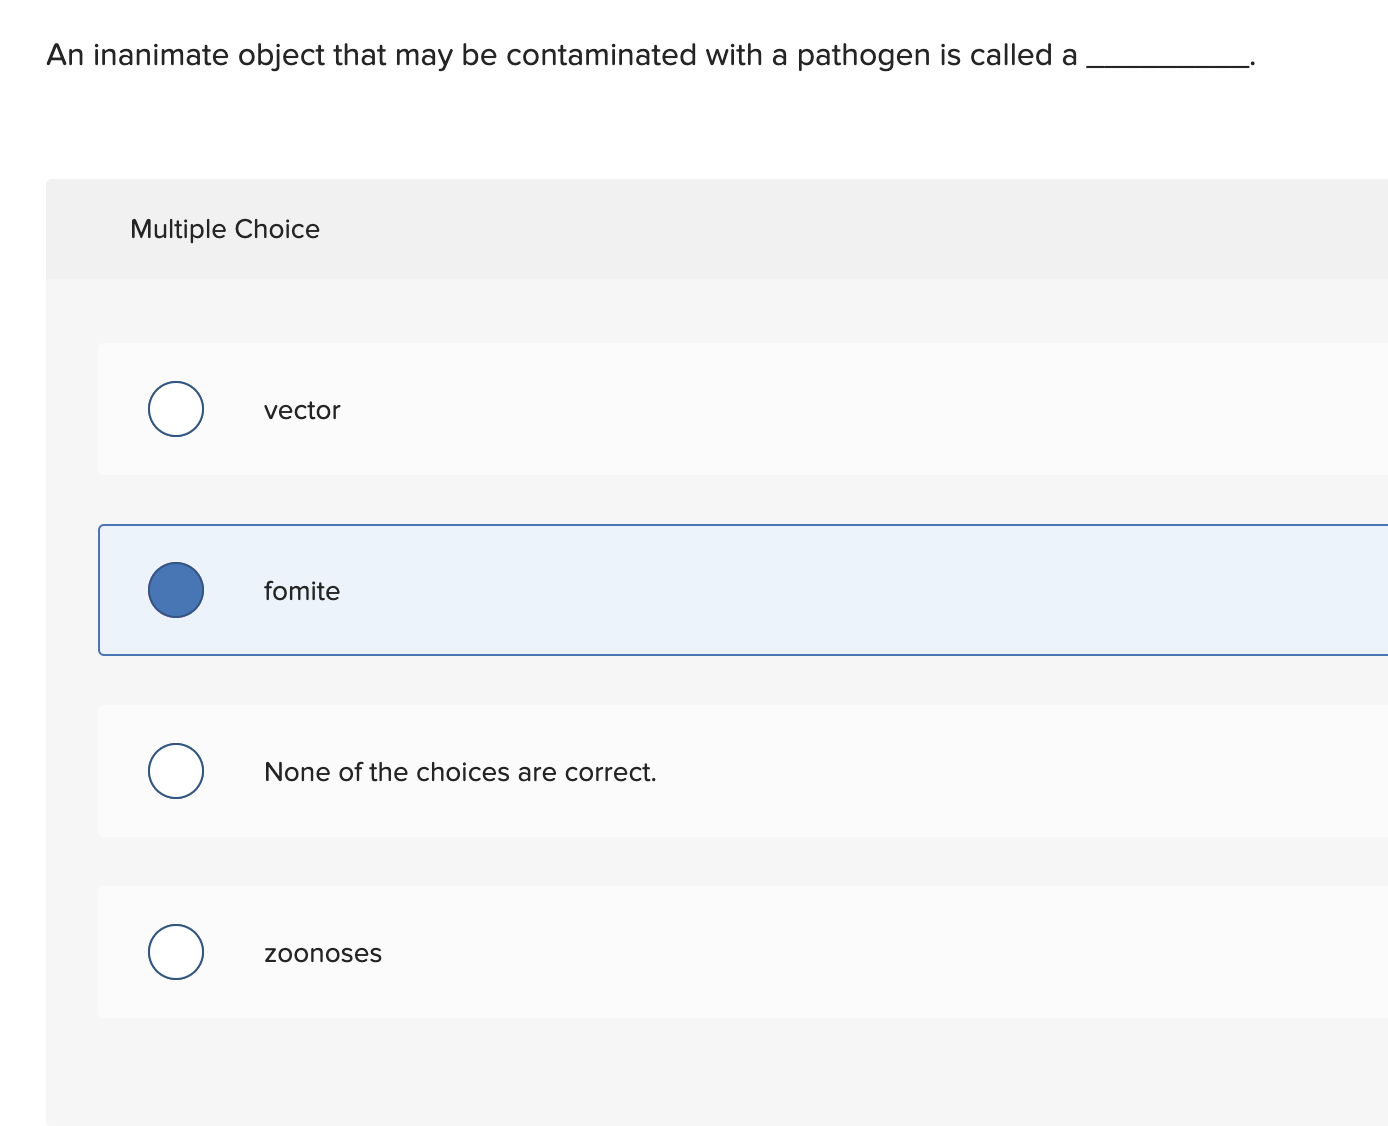Image resolution: width=1388 pixels, height=1126 pixels.
Task: Click the vector label text
Action: [x=302, y=409]
